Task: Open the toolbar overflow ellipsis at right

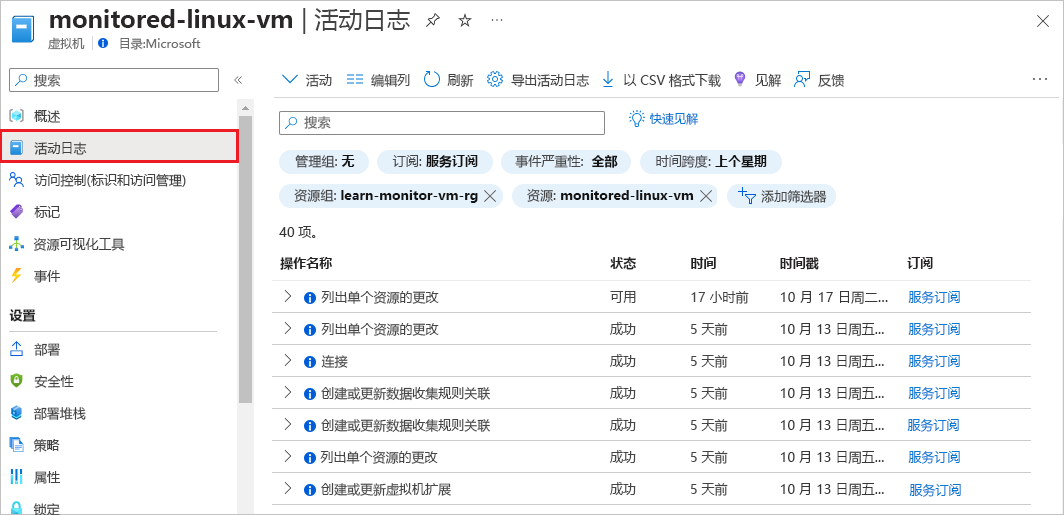Action: pos(1040,79)
